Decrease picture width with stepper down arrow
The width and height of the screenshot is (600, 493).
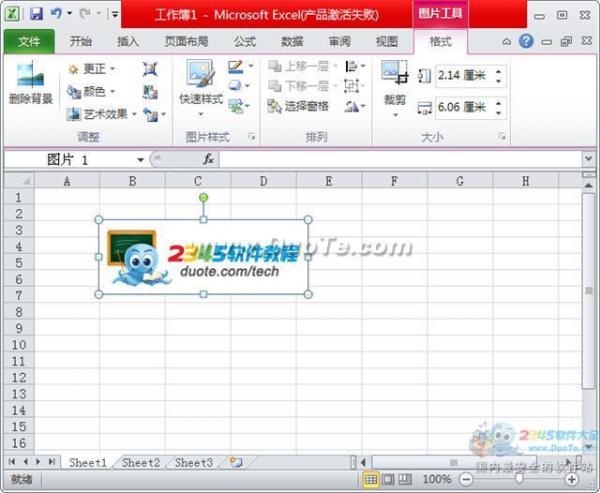(x=498, y=113)
